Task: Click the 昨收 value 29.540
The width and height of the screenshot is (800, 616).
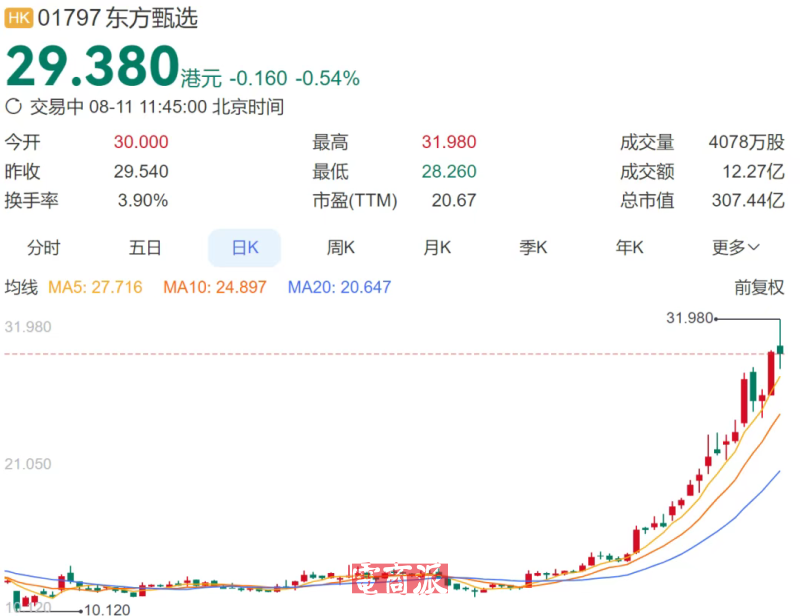Action: pos(141,171)
